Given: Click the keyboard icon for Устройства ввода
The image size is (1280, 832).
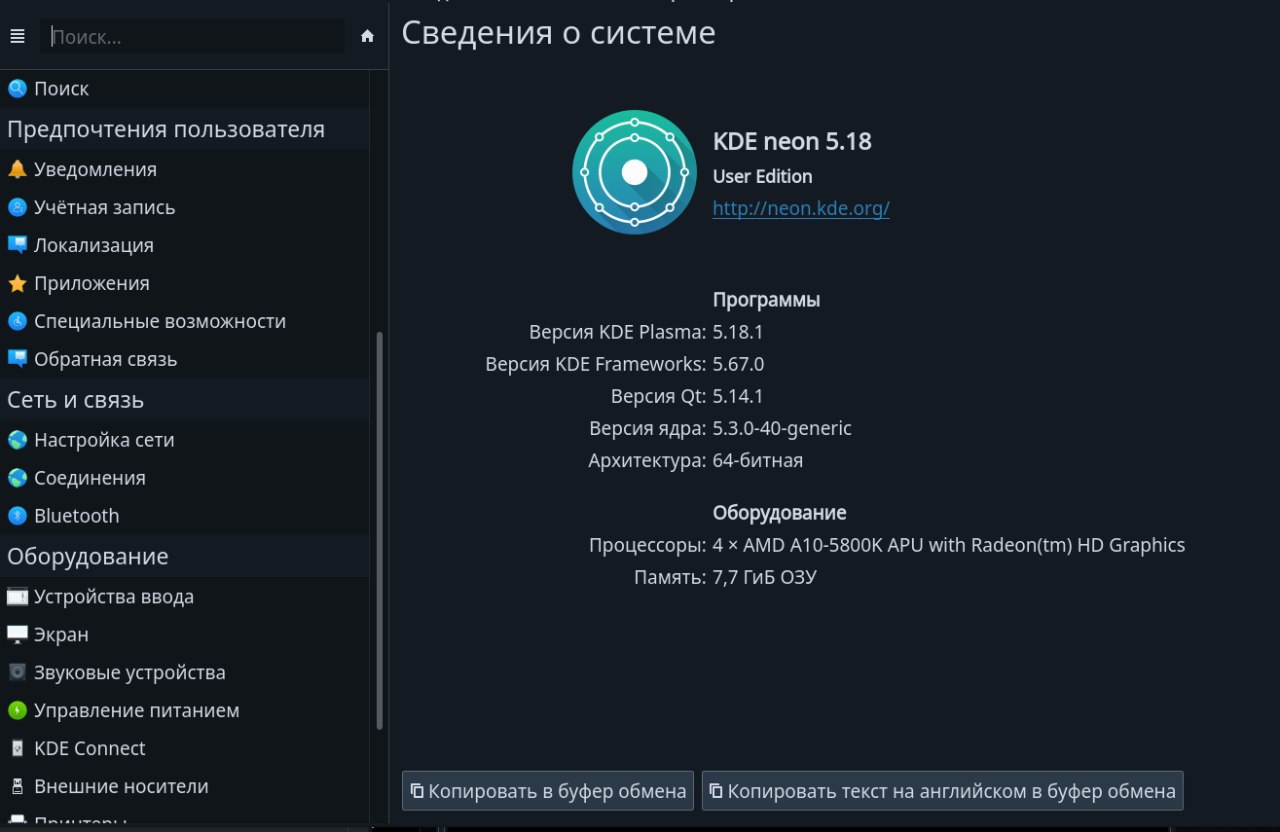Looking at the screenshot, I should coord(17,597).
